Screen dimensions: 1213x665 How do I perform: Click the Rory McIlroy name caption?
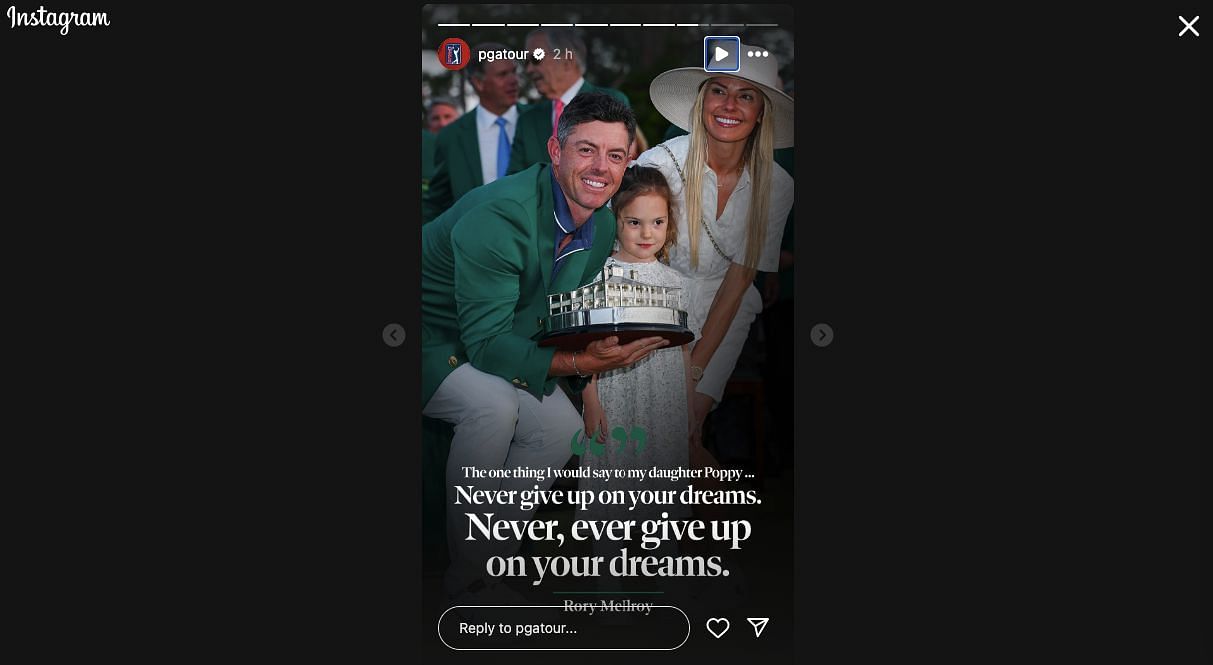click(x=608, y=606)
